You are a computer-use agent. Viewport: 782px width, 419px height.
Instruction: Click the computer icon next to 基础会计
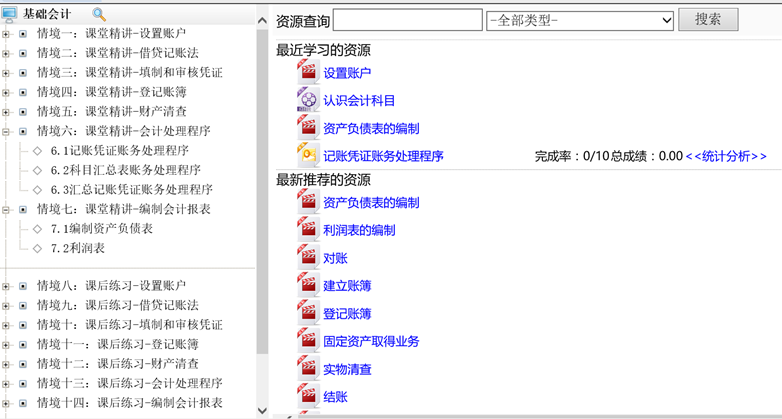tap(10, 14)
